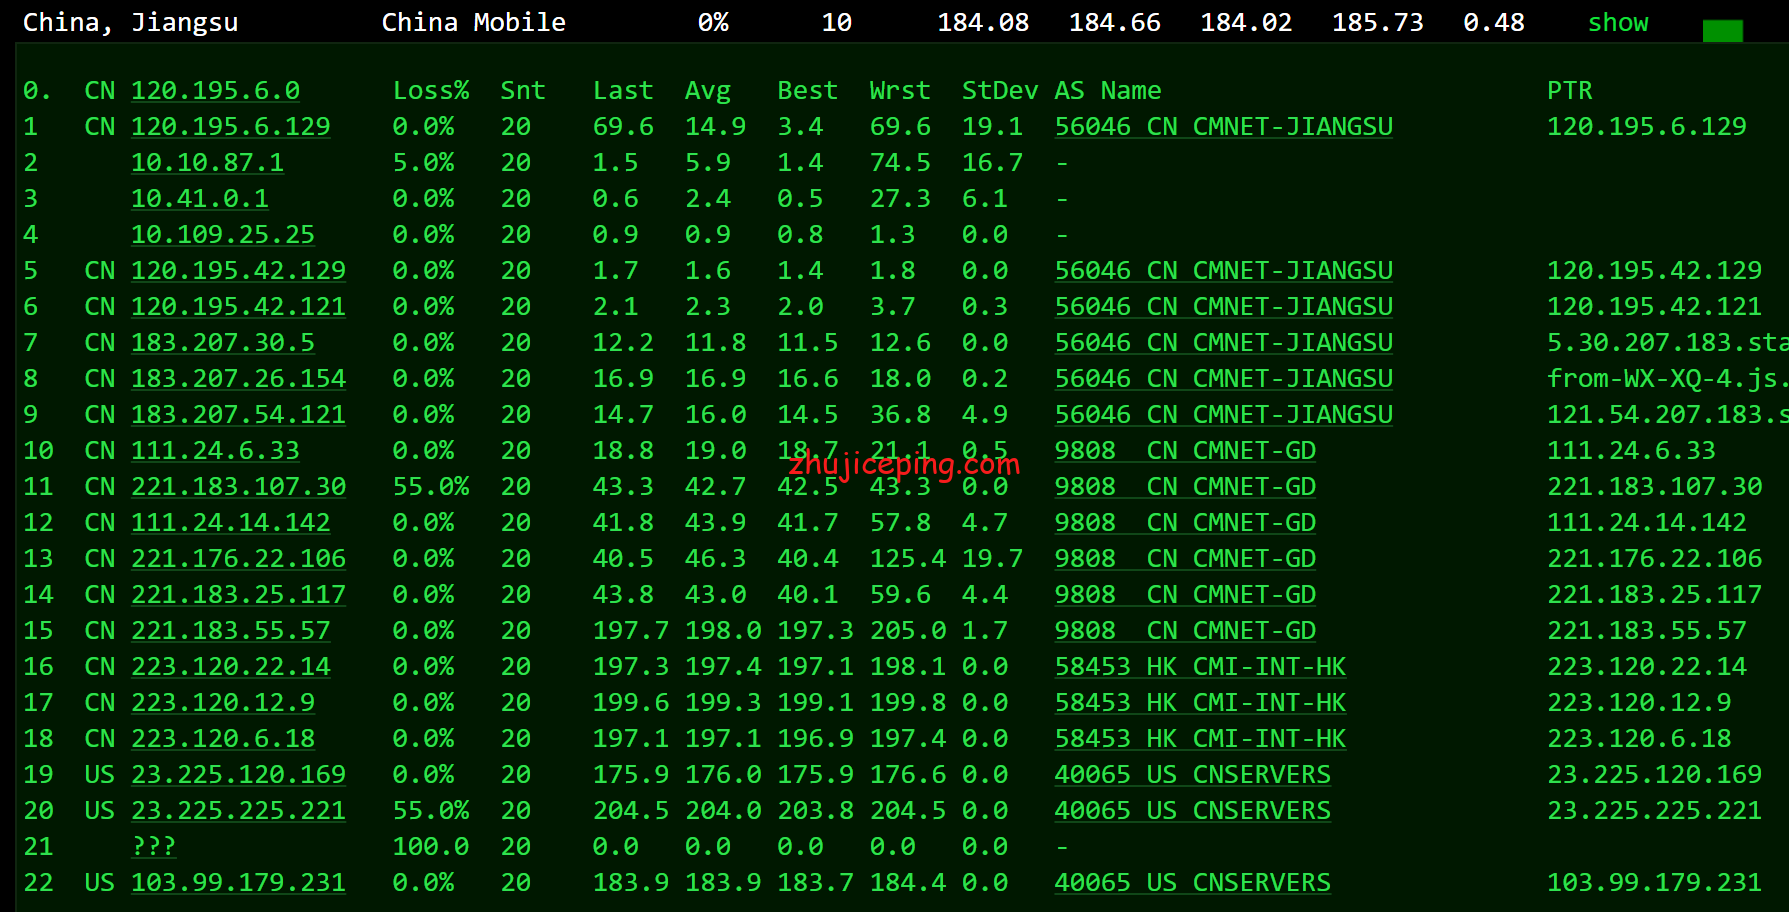Screen dimensions: 1789x912
Task: Open AS 9808 CMNET-GD on hop 13
Action: [x=1185, y=558]
